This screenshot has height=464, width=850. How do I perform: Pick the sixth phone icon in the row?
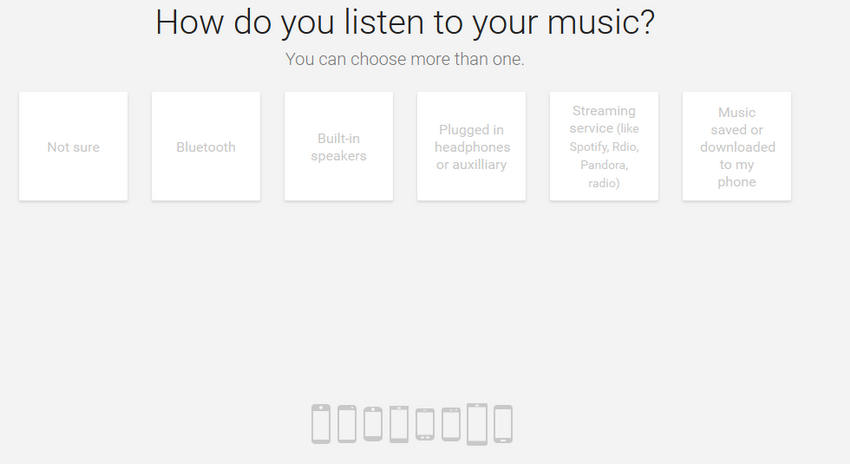click(x=451, y=424)
